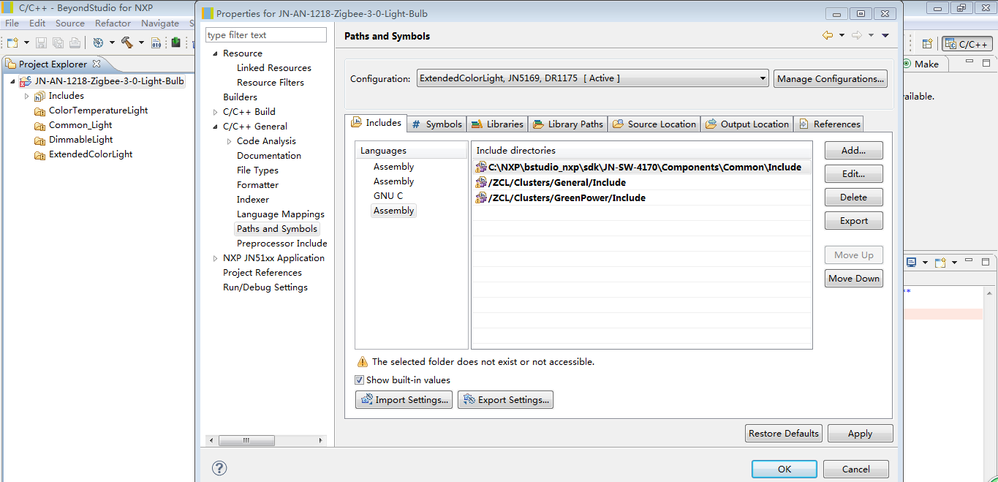Click Manage Configurations... button
Screen dimensions: 998x482
(831, 79)
